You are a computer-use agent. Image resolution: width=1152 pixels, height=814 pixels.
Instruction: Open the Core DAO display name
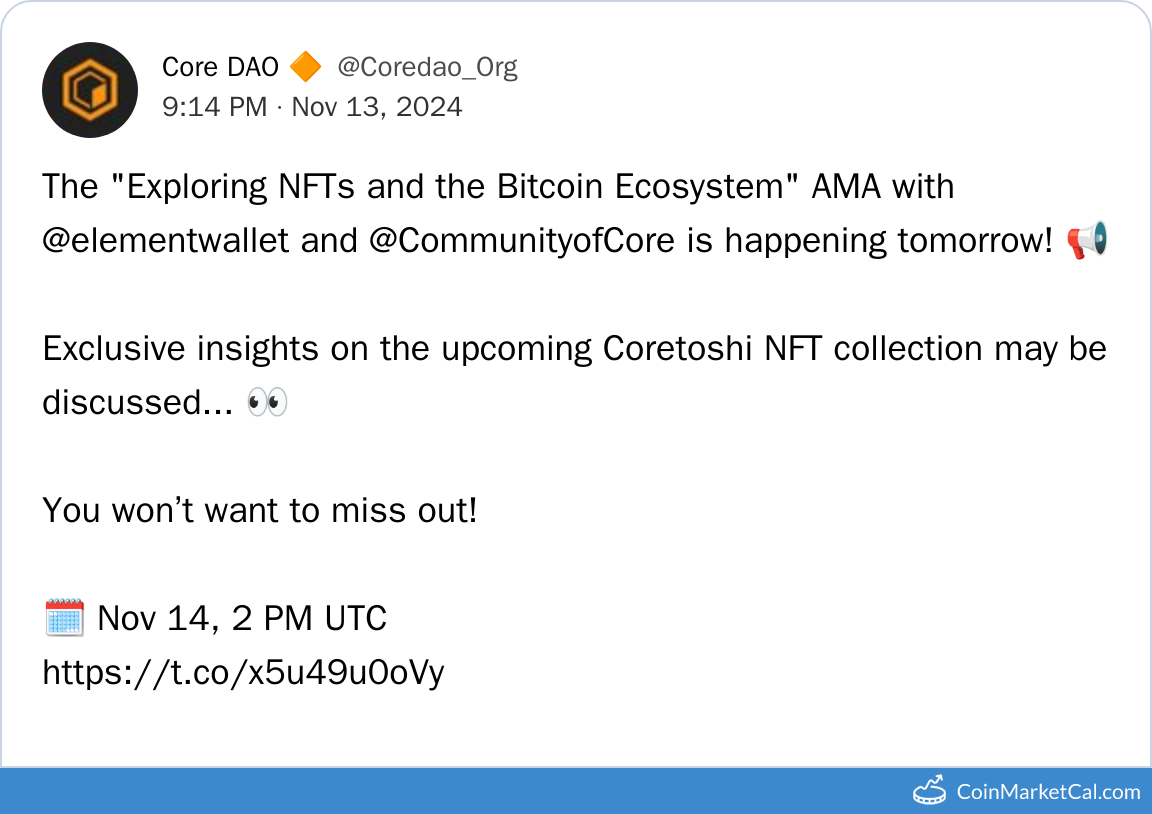(x=220, y=67)
